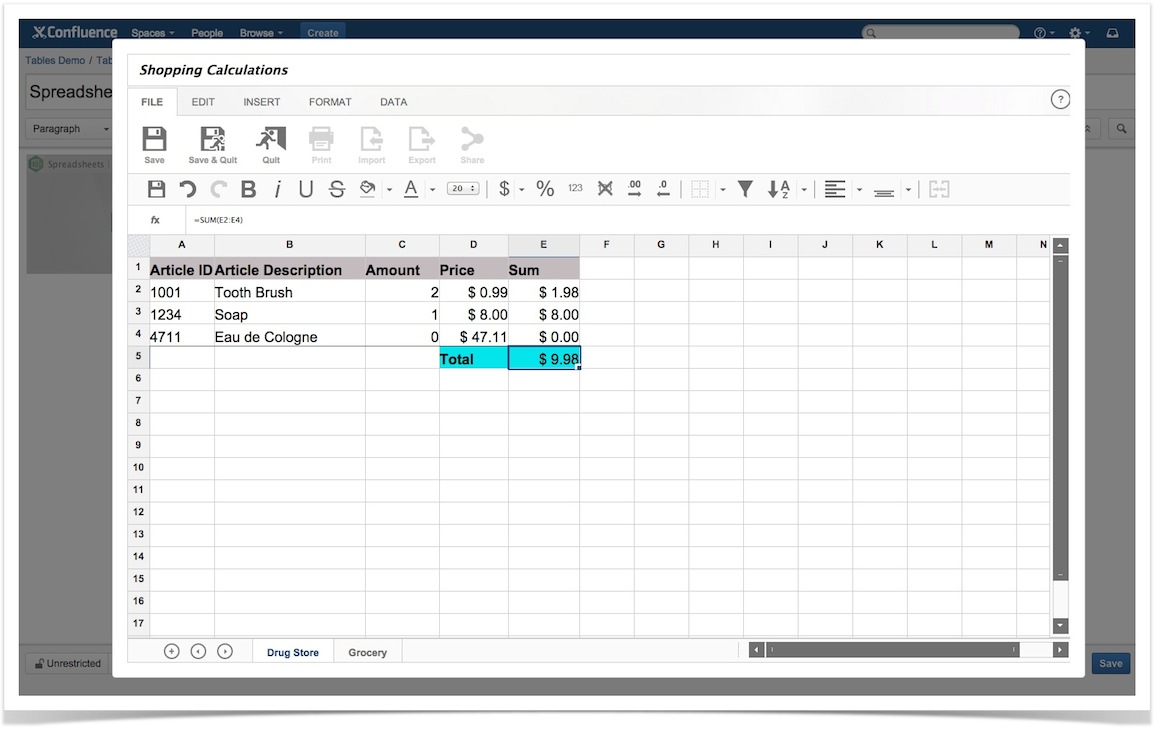Select the Grocery sheet tab
This screenshot has height=731, width=1160.
pyautogui.click(x=368, y=652)
